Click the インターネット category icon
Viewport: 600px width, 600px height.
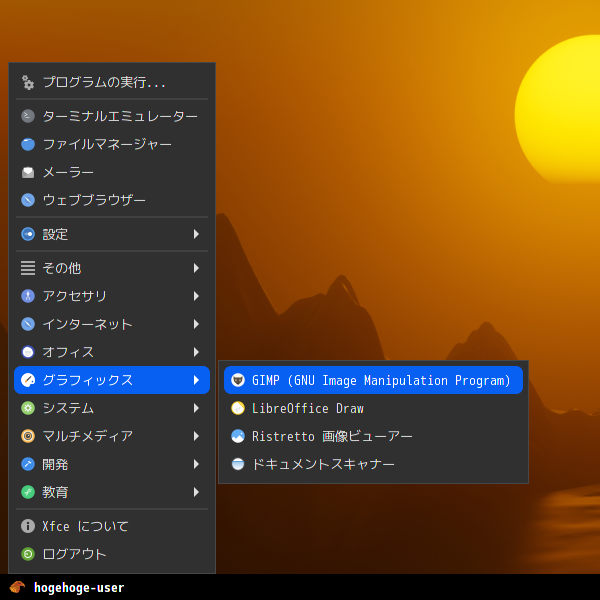(28, 324)
